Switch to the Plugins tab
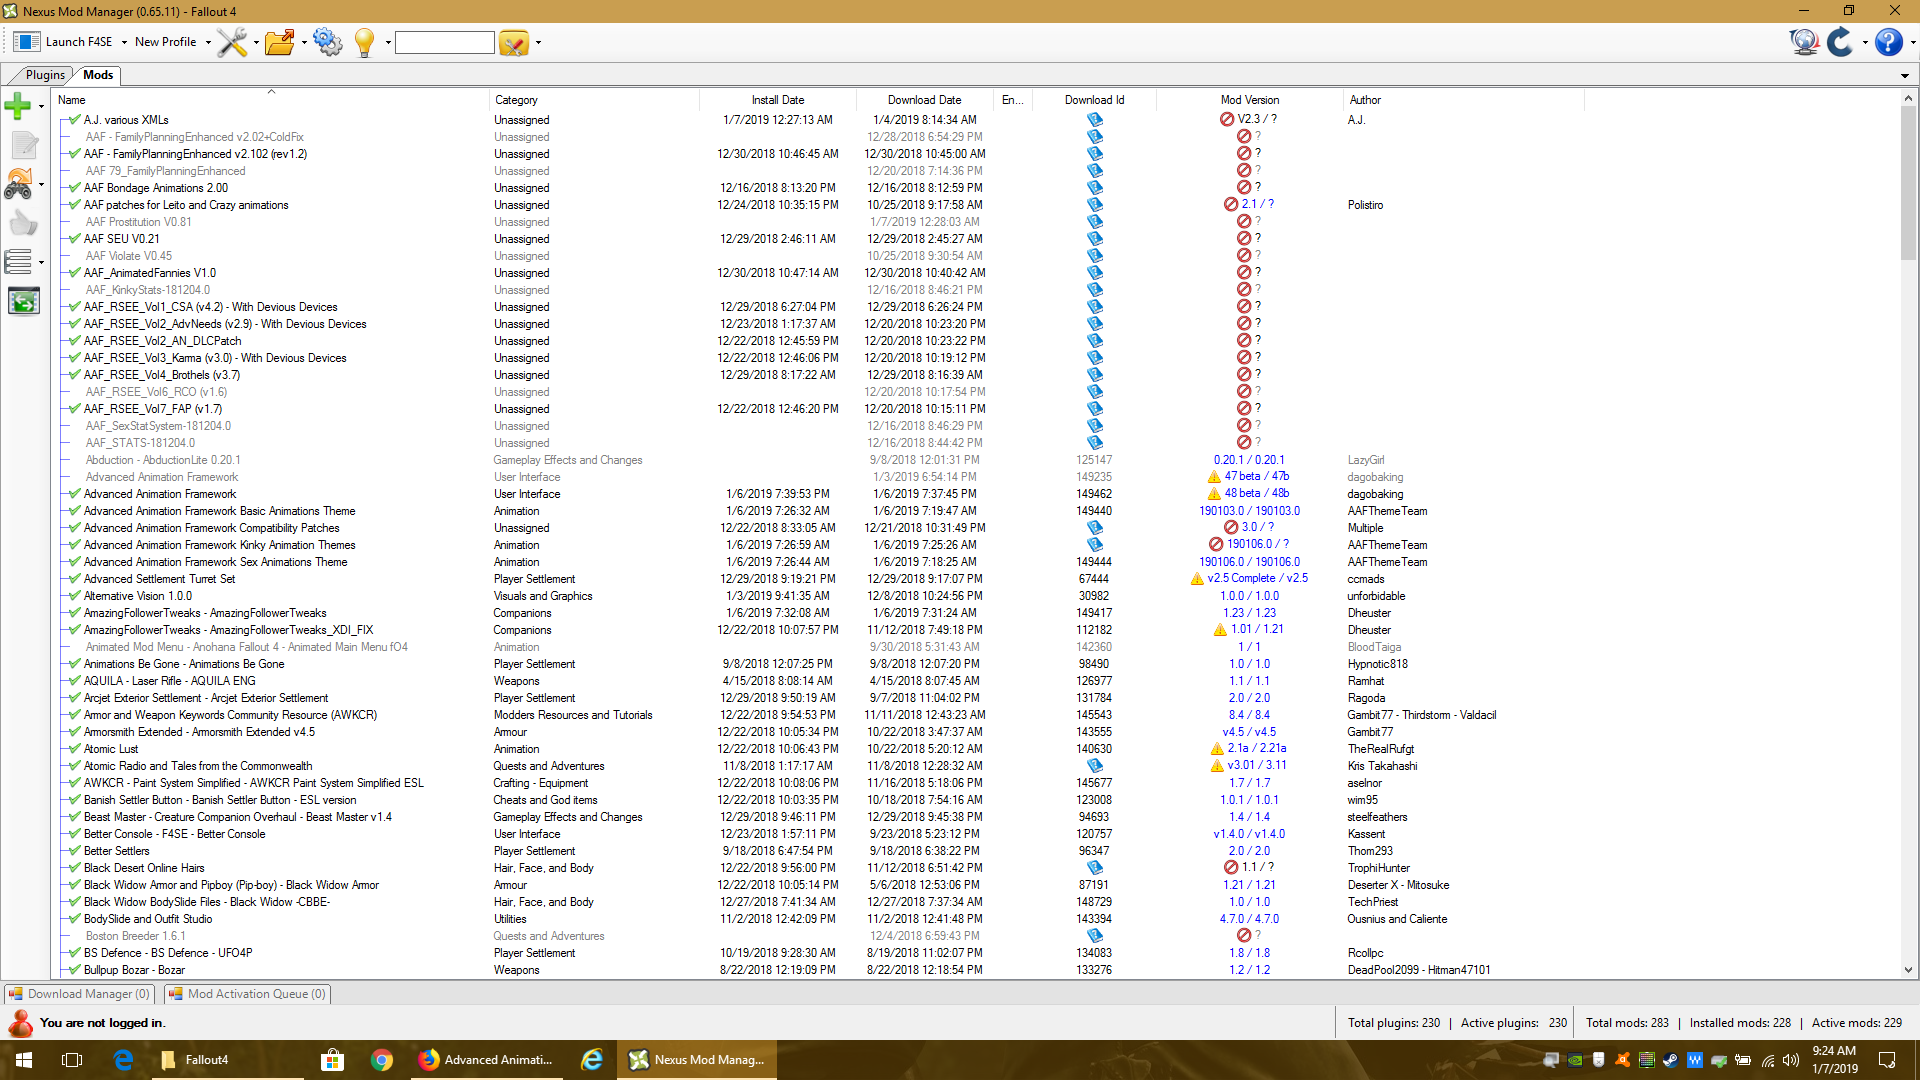Viewport: 1920px width, 1080px height. point(44,75)
